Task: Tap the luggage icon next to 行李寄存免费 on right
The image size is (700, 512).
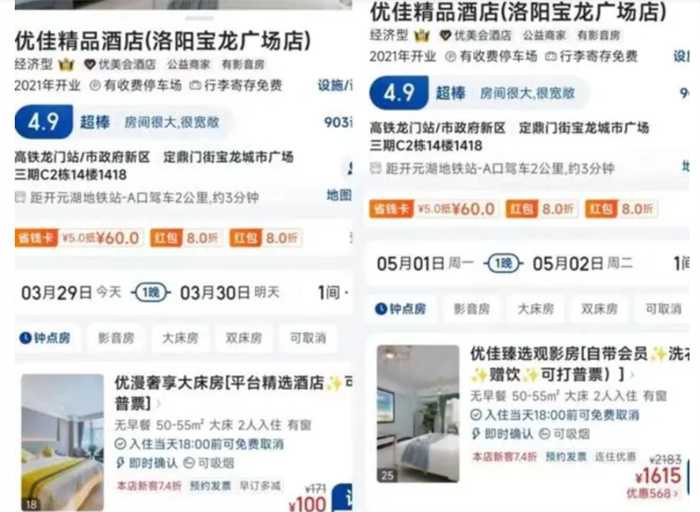Action: point(551,56)
